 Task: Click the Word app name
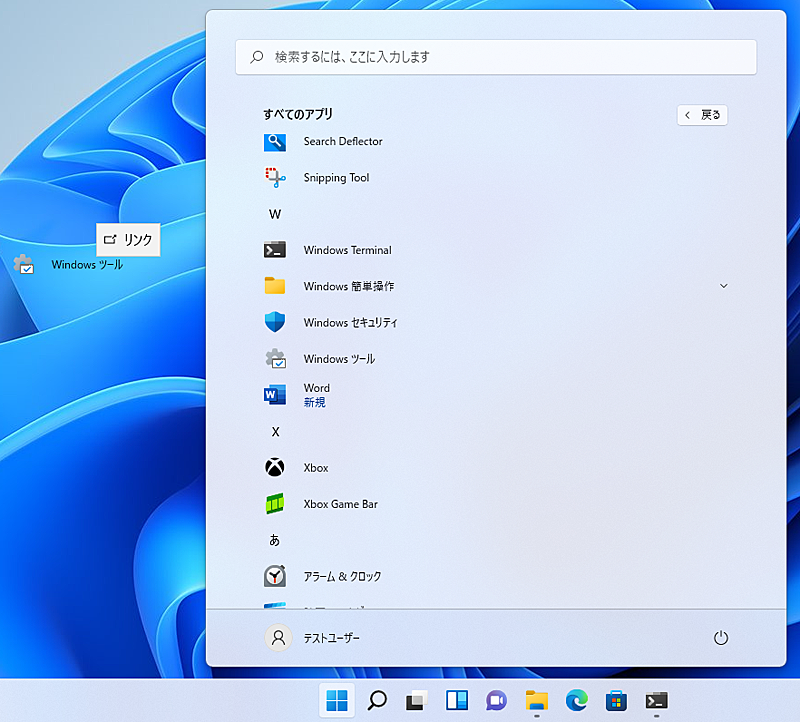point(316,388)
